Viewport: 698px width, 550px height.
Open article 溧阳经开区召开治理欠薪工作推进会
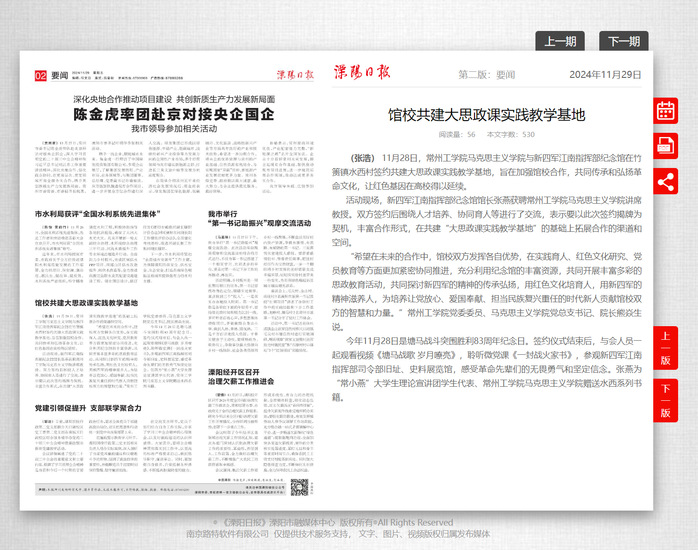(x=241, y=376)
